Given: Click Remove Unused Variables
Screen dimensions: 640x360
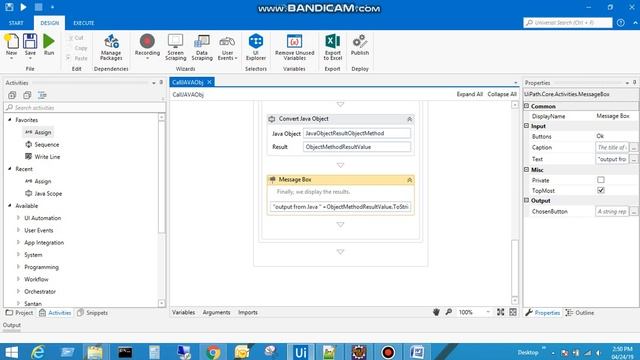Looking at the screenshot, I should 295,47.
